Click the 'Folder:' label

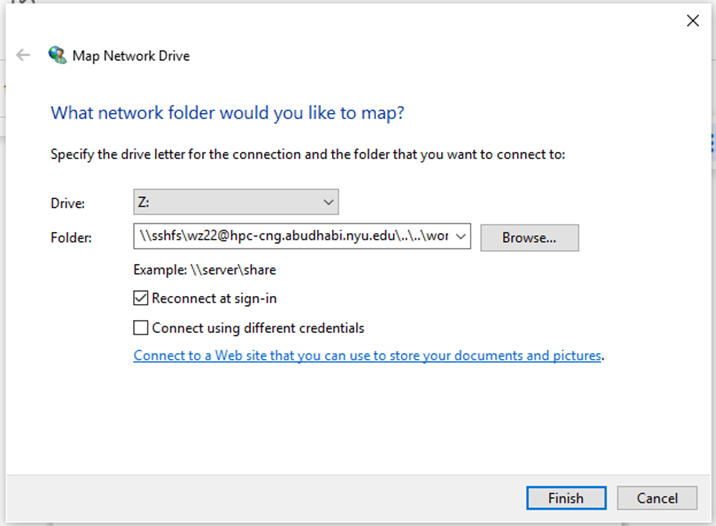(x=71, y=238)
